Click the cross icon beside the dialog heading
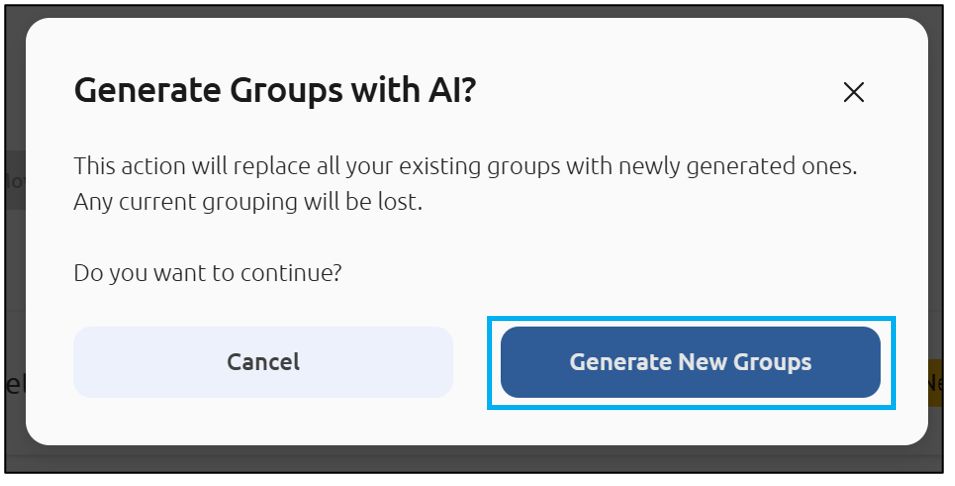 pyautogui.click(x=853, y=93)
